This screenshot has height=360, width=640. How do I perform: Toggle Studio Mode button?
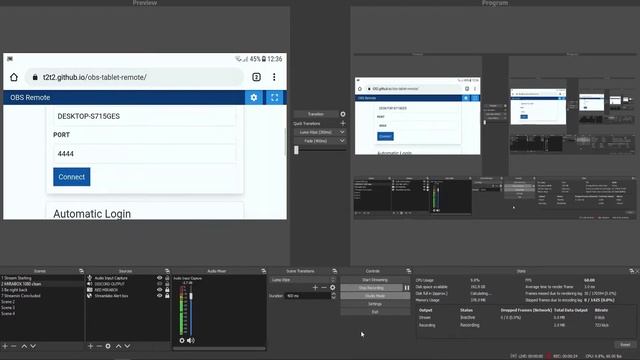(x=375, y=296)
